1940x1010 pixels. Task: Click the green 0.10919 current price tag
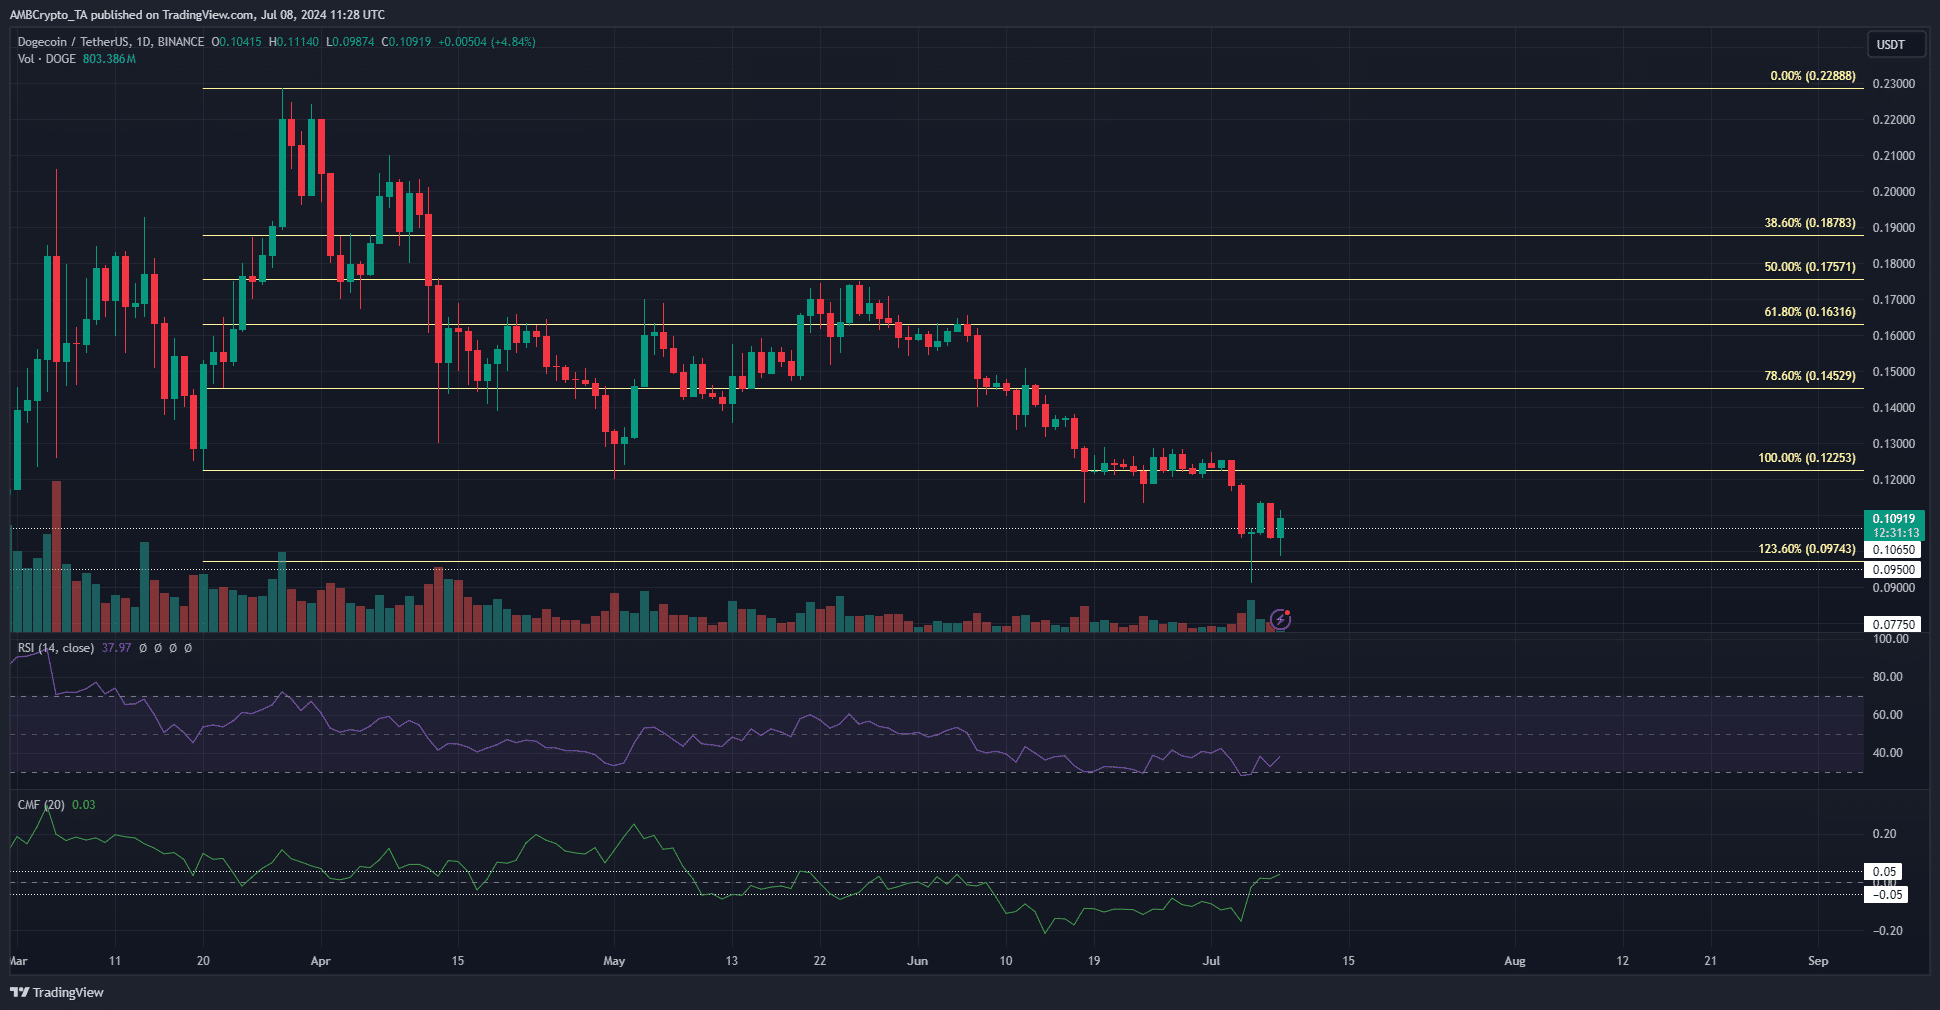pos(1894,525)
